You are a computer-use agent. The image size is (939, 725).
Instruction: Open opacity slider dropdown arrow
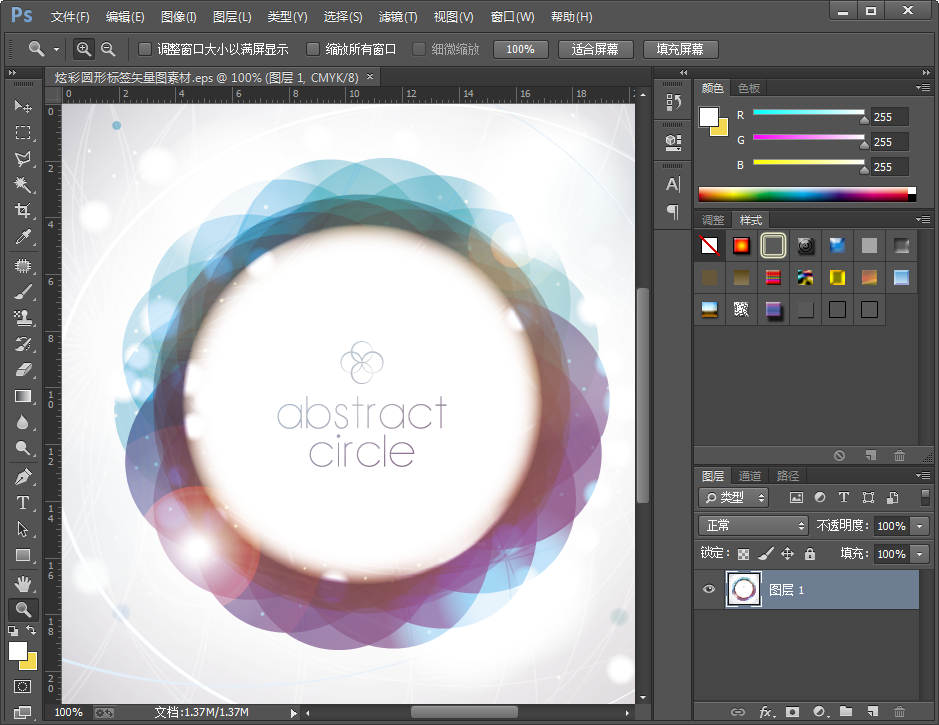[920, 526]
